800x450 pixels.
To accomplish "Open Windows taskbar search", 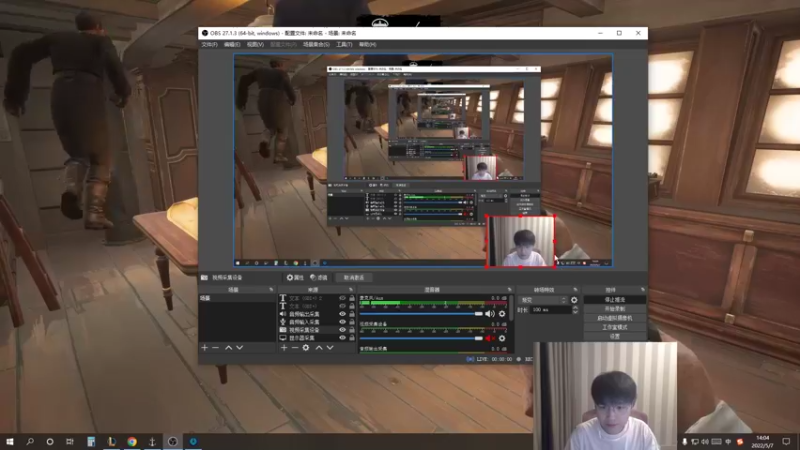I will tap(30, 441).
